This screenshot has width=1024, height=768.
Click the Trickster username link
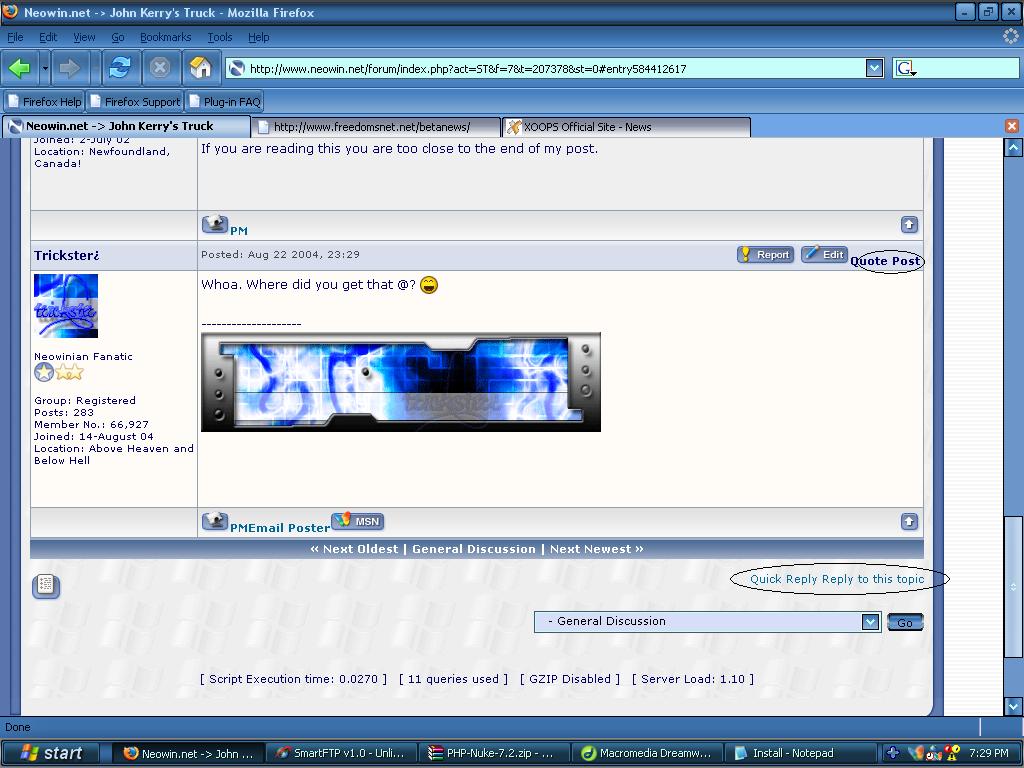[66, 255]
